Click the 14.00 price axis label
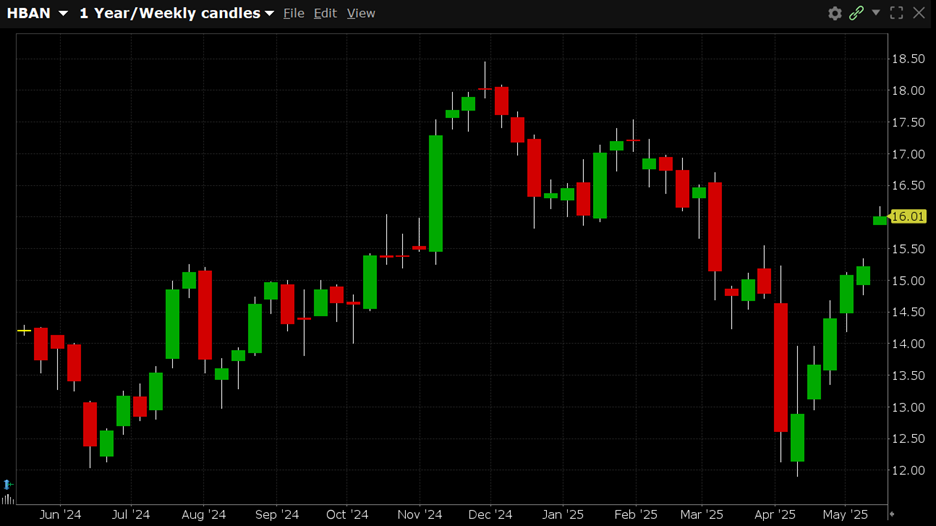 908,343
